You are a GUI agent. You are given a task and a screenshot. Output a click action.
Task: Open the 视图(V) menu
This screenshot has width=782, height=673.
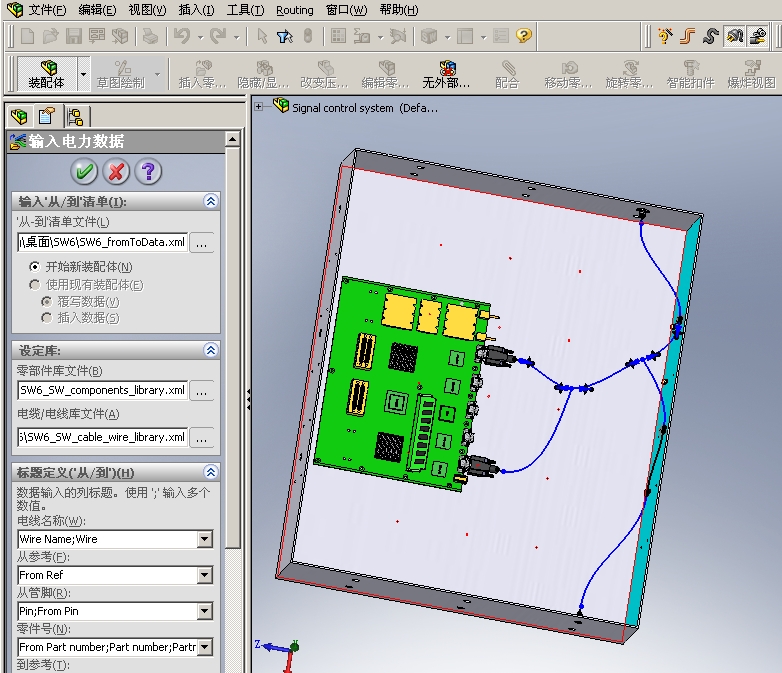[147, 10]
